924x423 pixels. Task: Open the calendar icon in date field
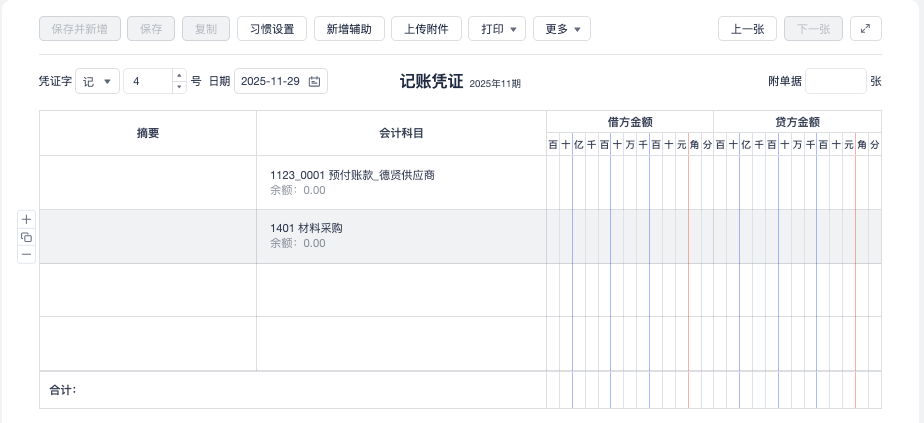point(314,82)
